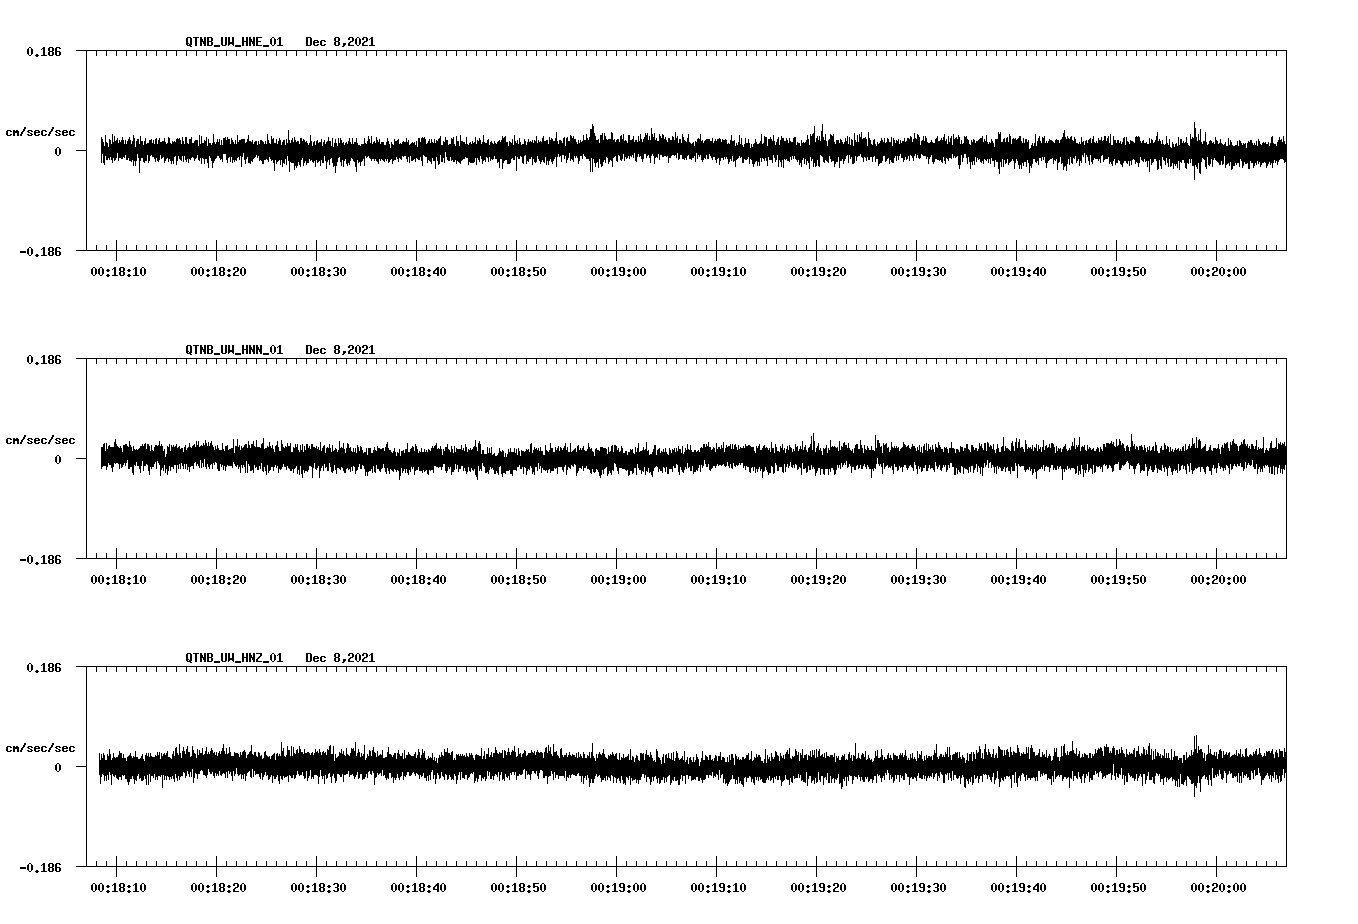This screenshot has width=1358, height=924.
Task: Click the 00:18:20 time label under HNZ plot
Action: tap(218, 888)
